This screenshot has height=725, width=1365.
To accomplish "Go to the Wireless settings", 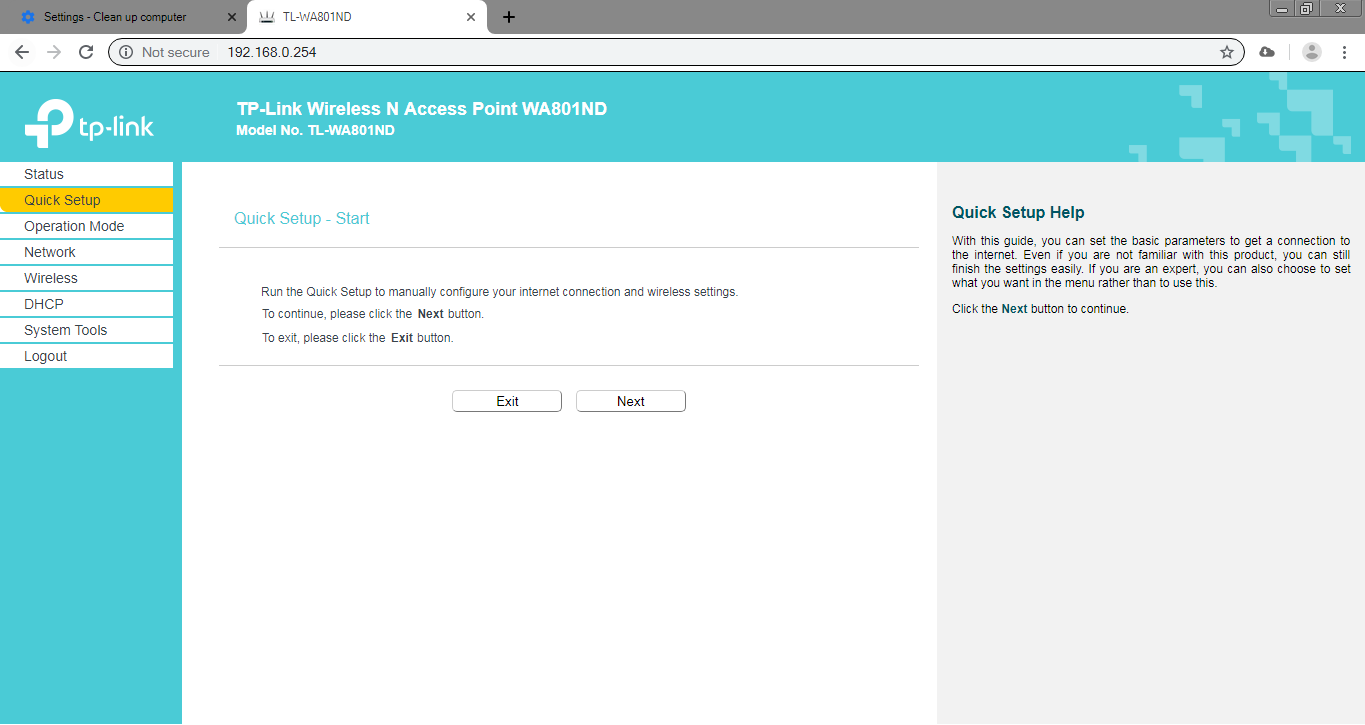I will point(87,278).
